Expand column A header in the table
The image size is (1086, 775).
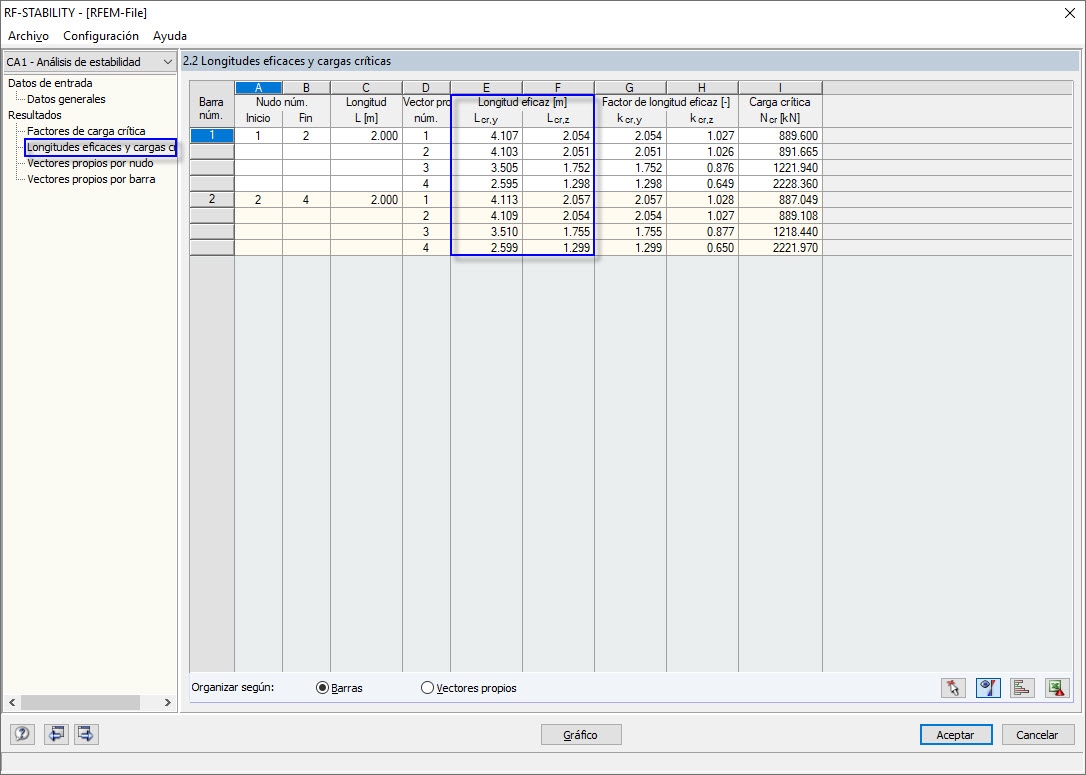[x=258, y=87]
